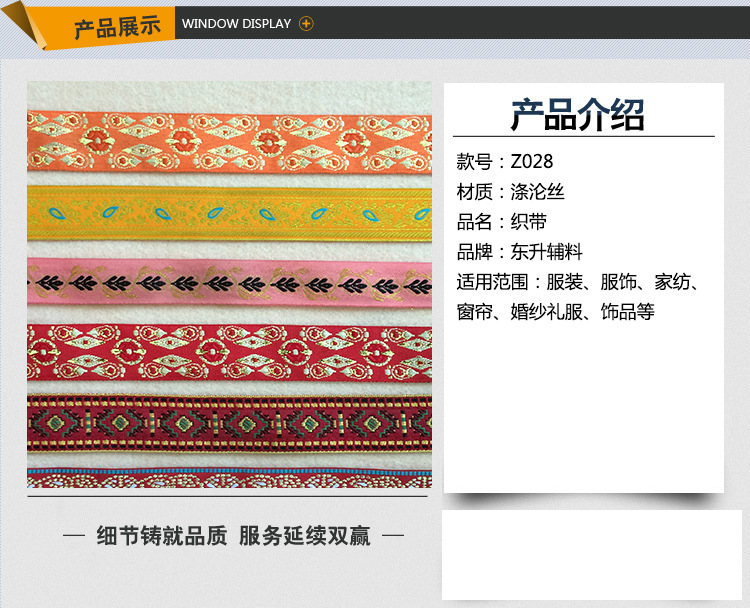Select the 款号：Z028 line
This screenshot has width=750, height=608.
click(x=505, y=162)
